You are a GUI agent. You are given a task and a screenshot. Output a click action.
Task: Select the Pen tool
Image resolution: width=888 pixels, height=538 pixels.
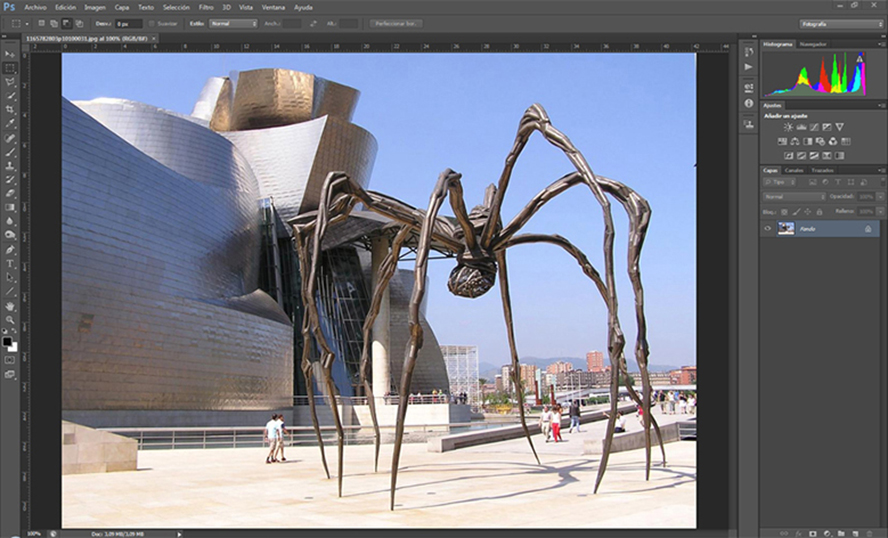[10, 250]
